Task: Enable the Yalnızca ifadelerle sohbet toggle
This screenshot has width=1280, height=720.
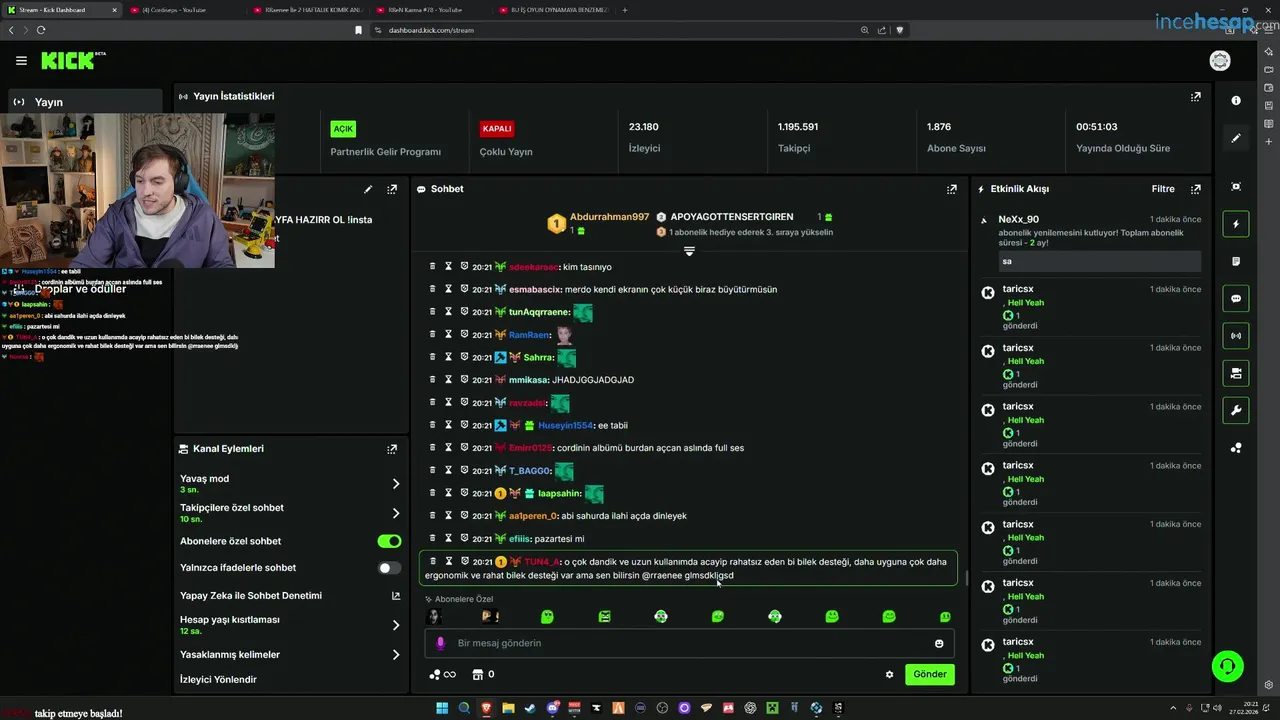Action: tap(389, 568)
